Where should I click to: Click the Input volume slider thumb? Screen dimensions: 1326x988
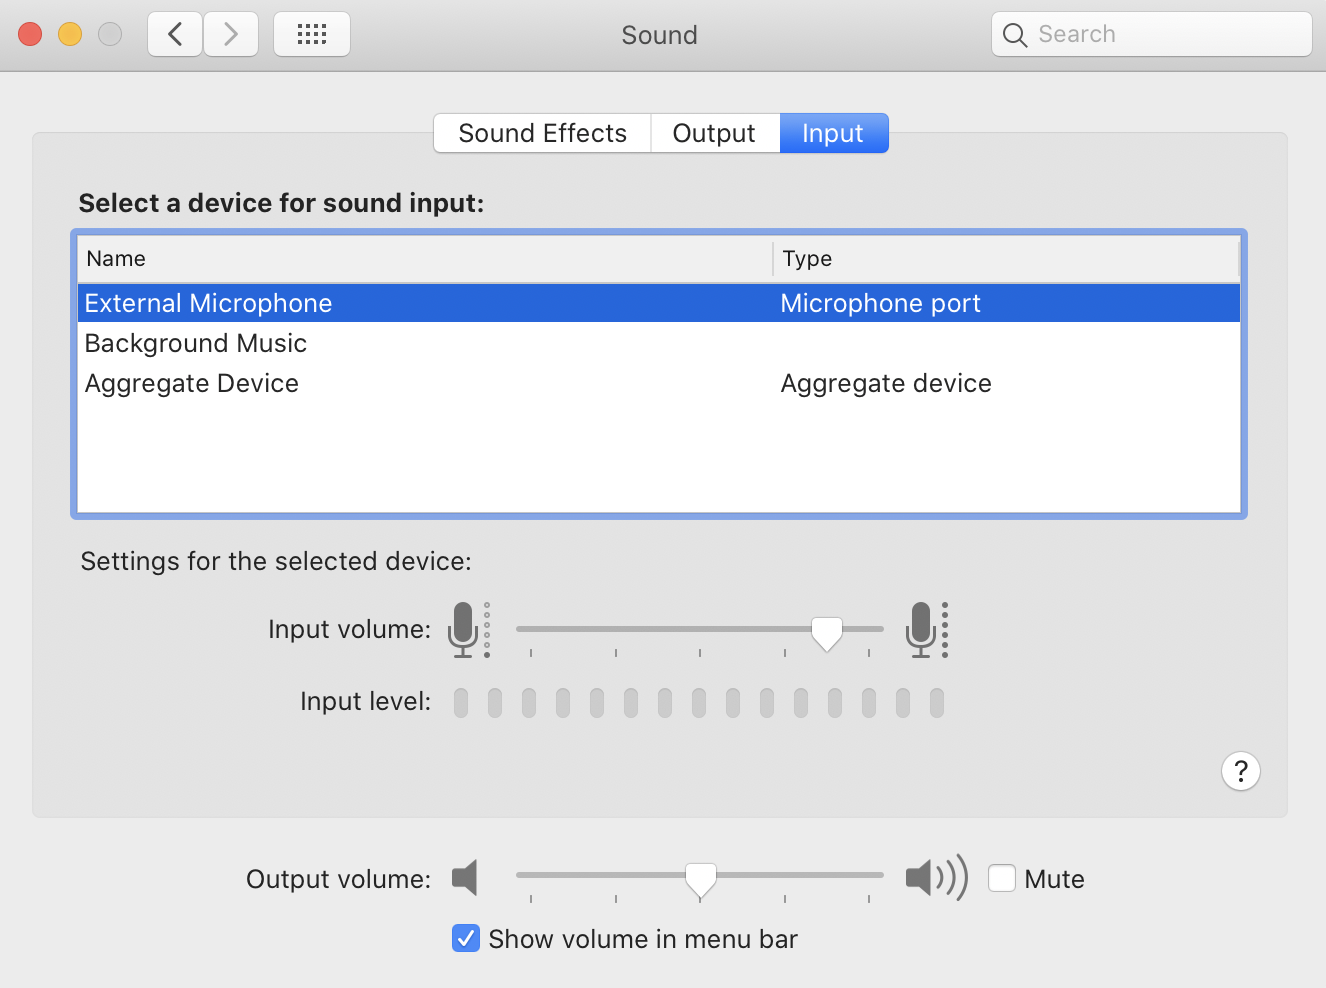pos(827,632)
